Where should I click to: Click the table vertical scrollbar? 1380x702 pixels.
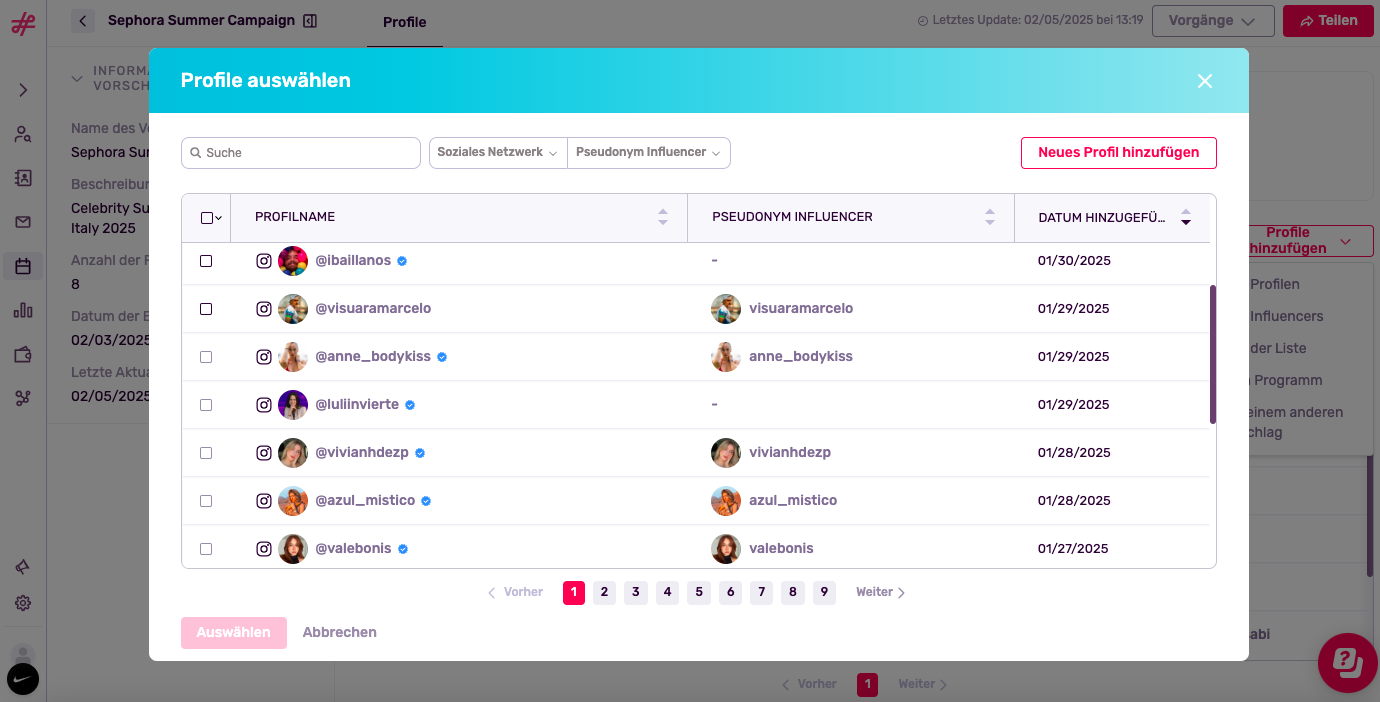click(x=1213, y=355)
